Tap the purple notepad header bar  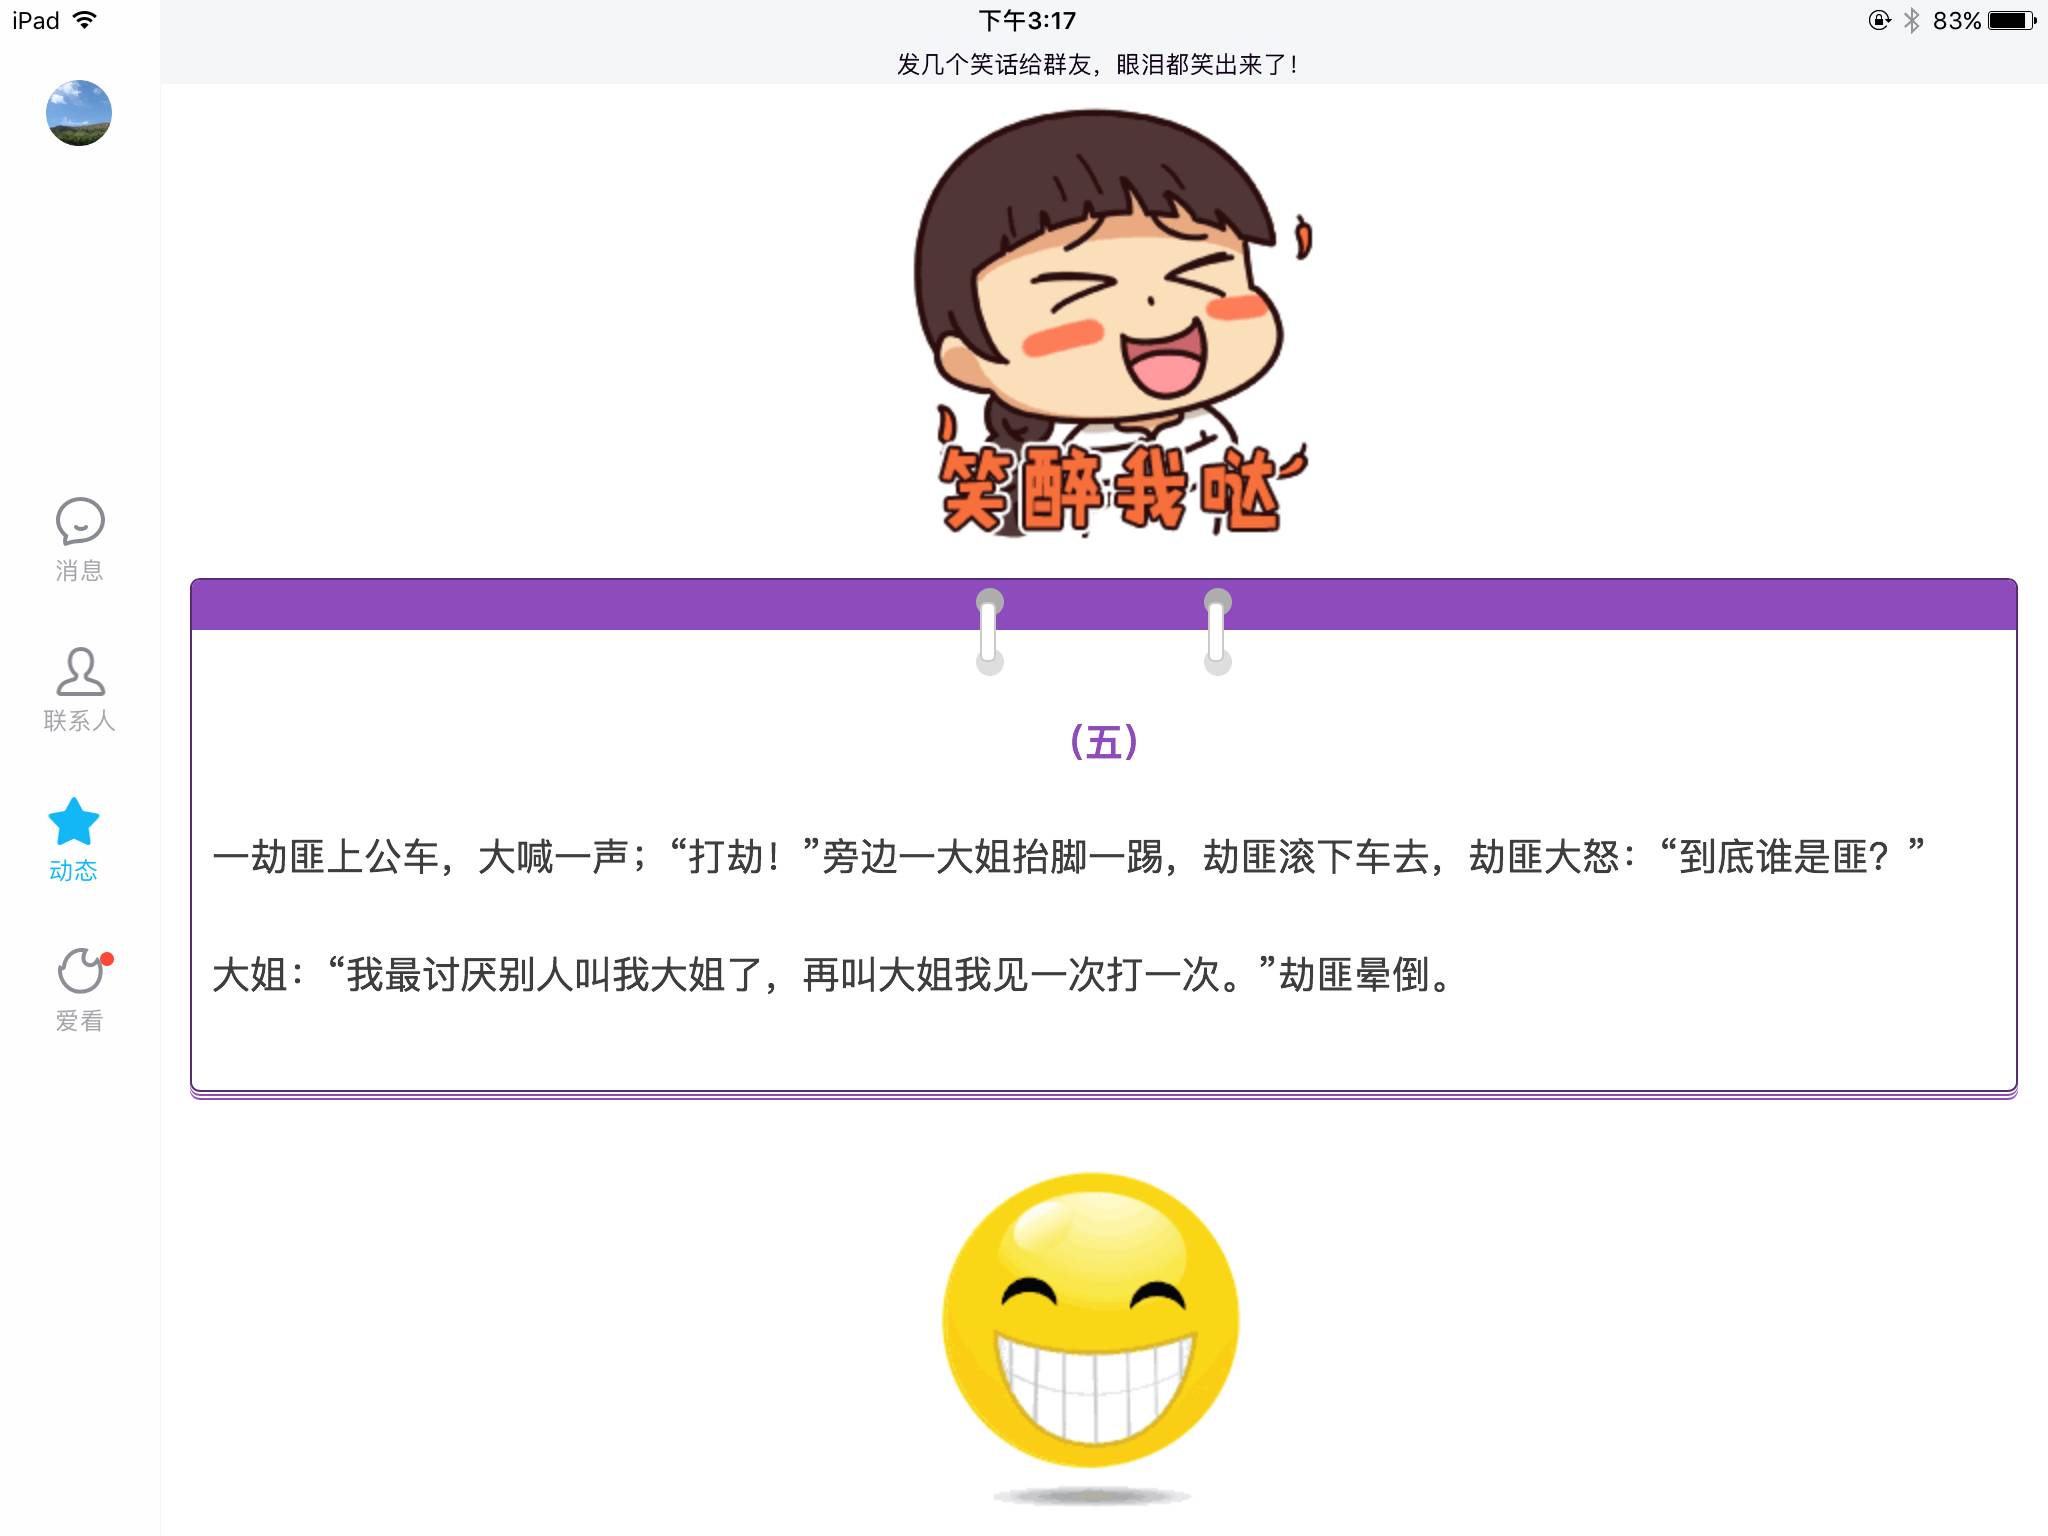pos(600,605)
